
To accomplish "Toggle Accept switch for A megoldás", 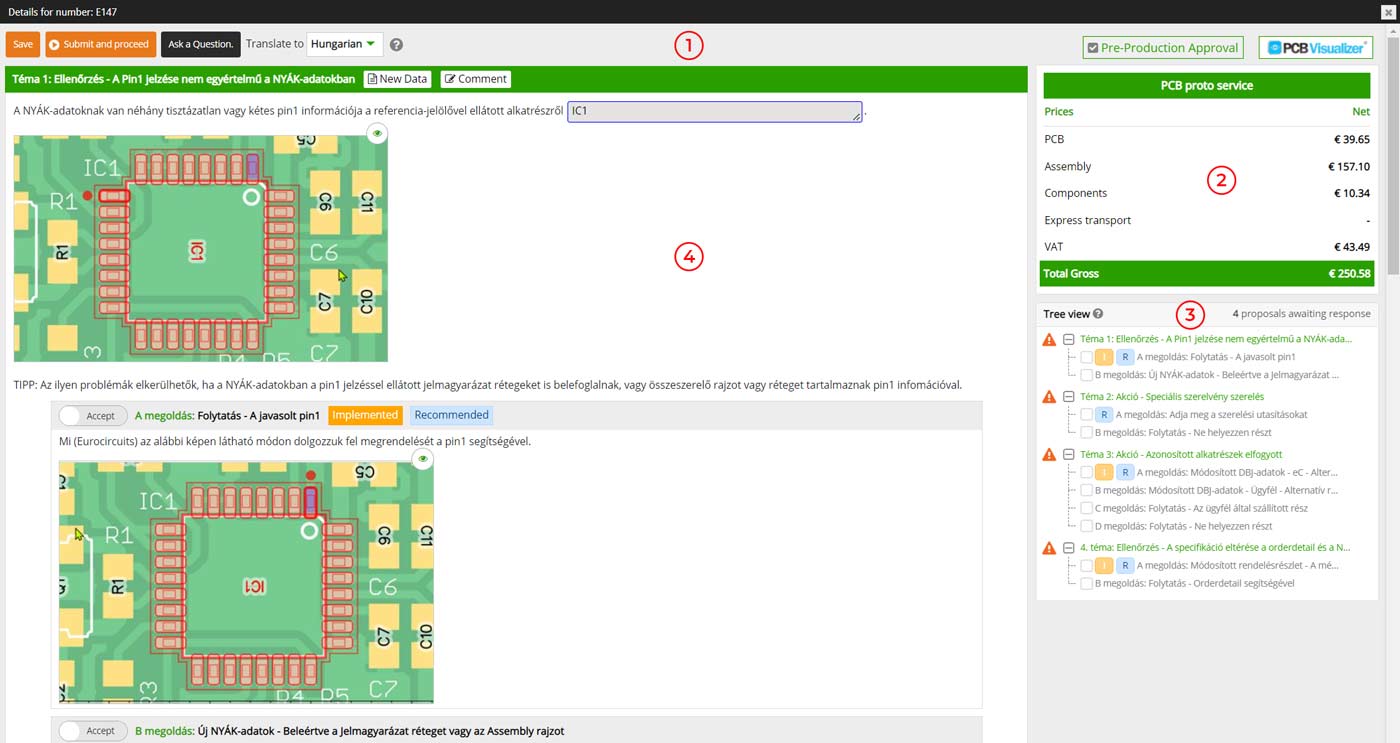I will 93,416.
